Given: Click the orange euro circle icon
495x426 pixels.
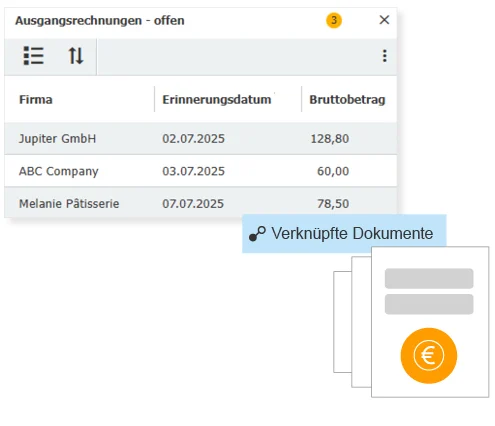Looking at the screenshot, I should point(429,356).
